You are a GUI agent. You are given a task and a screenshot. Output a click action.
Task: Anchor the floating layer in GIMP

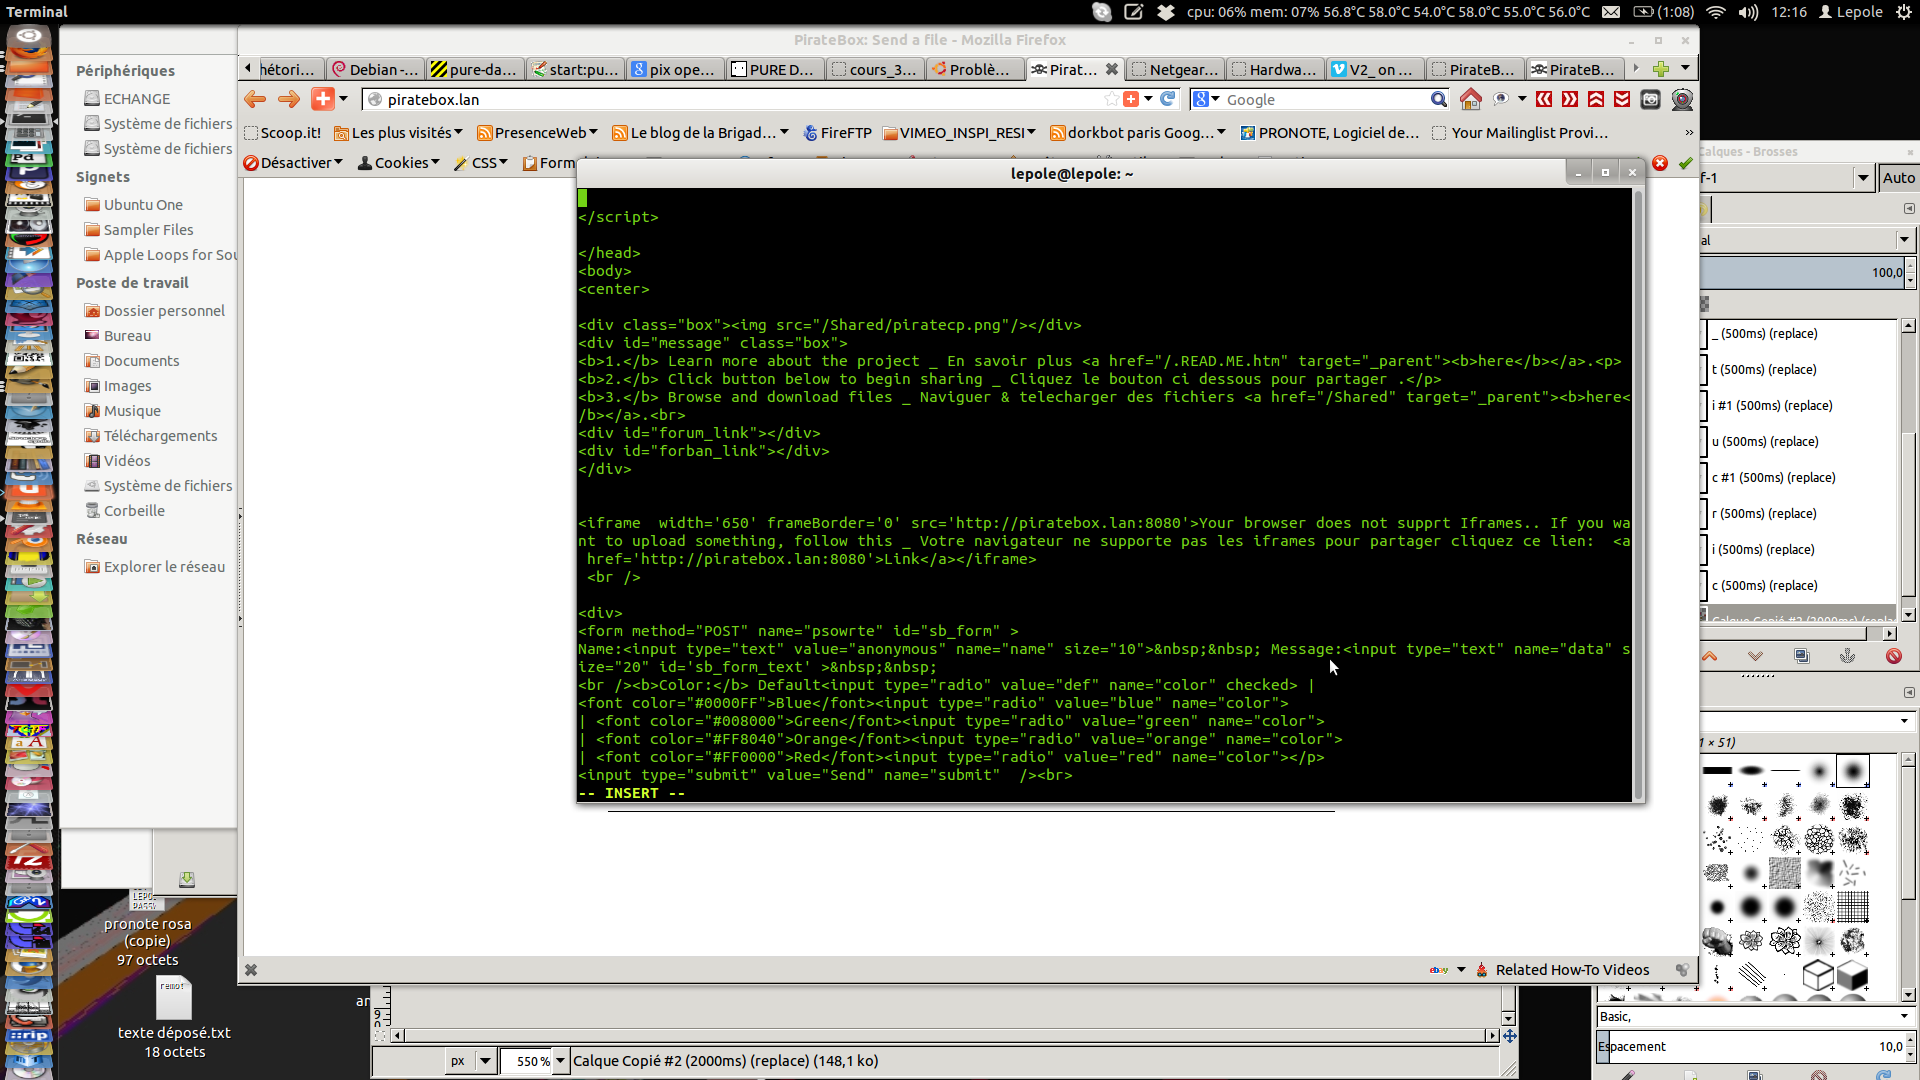(1847, 656)
